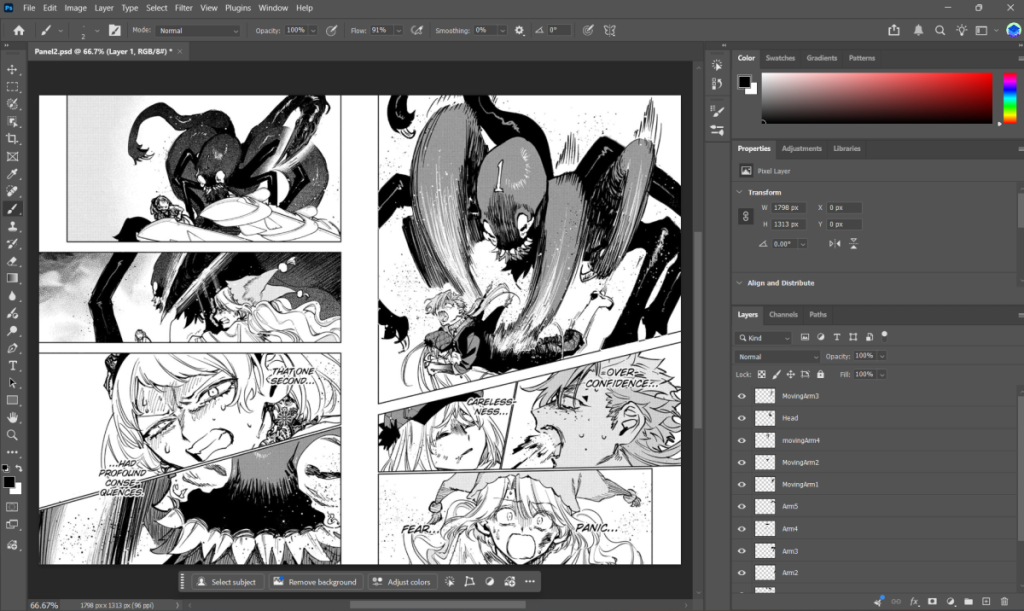Switch to the Adjustments tab
This screenshot has height=611, width=1024.
[x=801, y=148]
